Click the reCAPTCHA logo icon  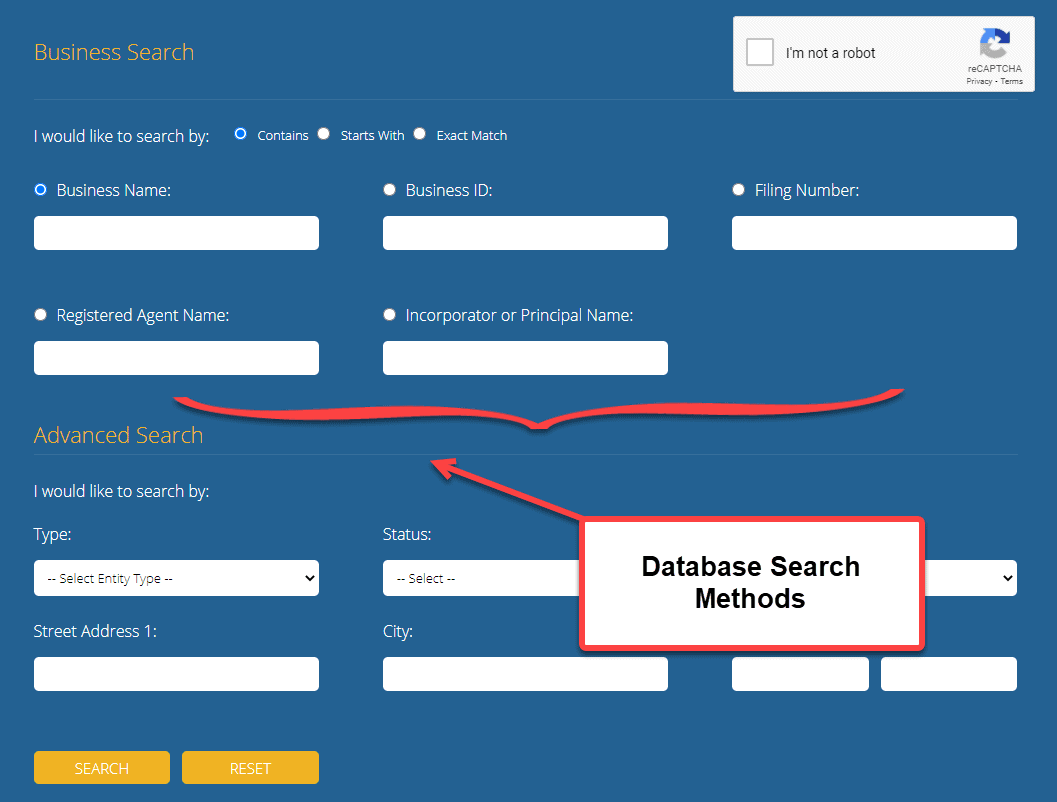point(994,43)
